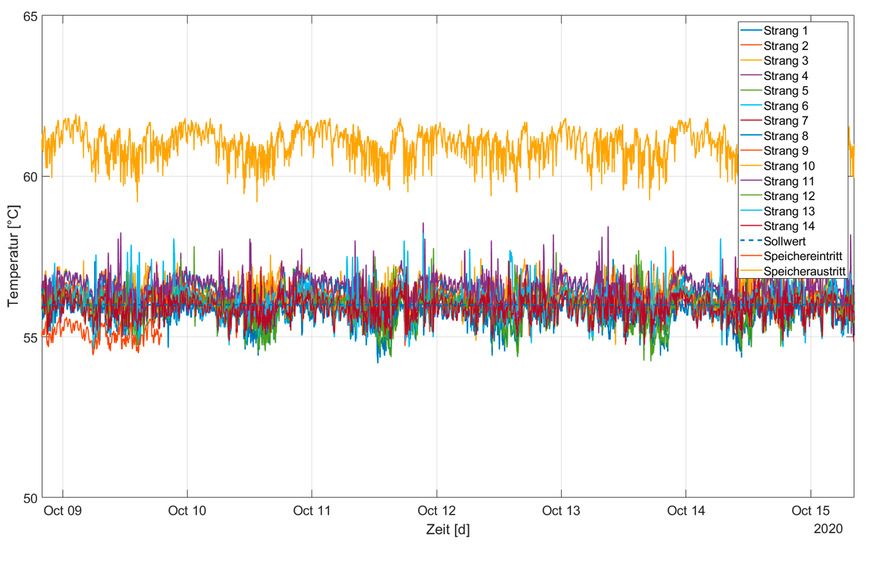Click the 60 tick on the temperature axis
Image resolution: width=872 pixels, height=575 pixels.
click(x=28, y=177)
